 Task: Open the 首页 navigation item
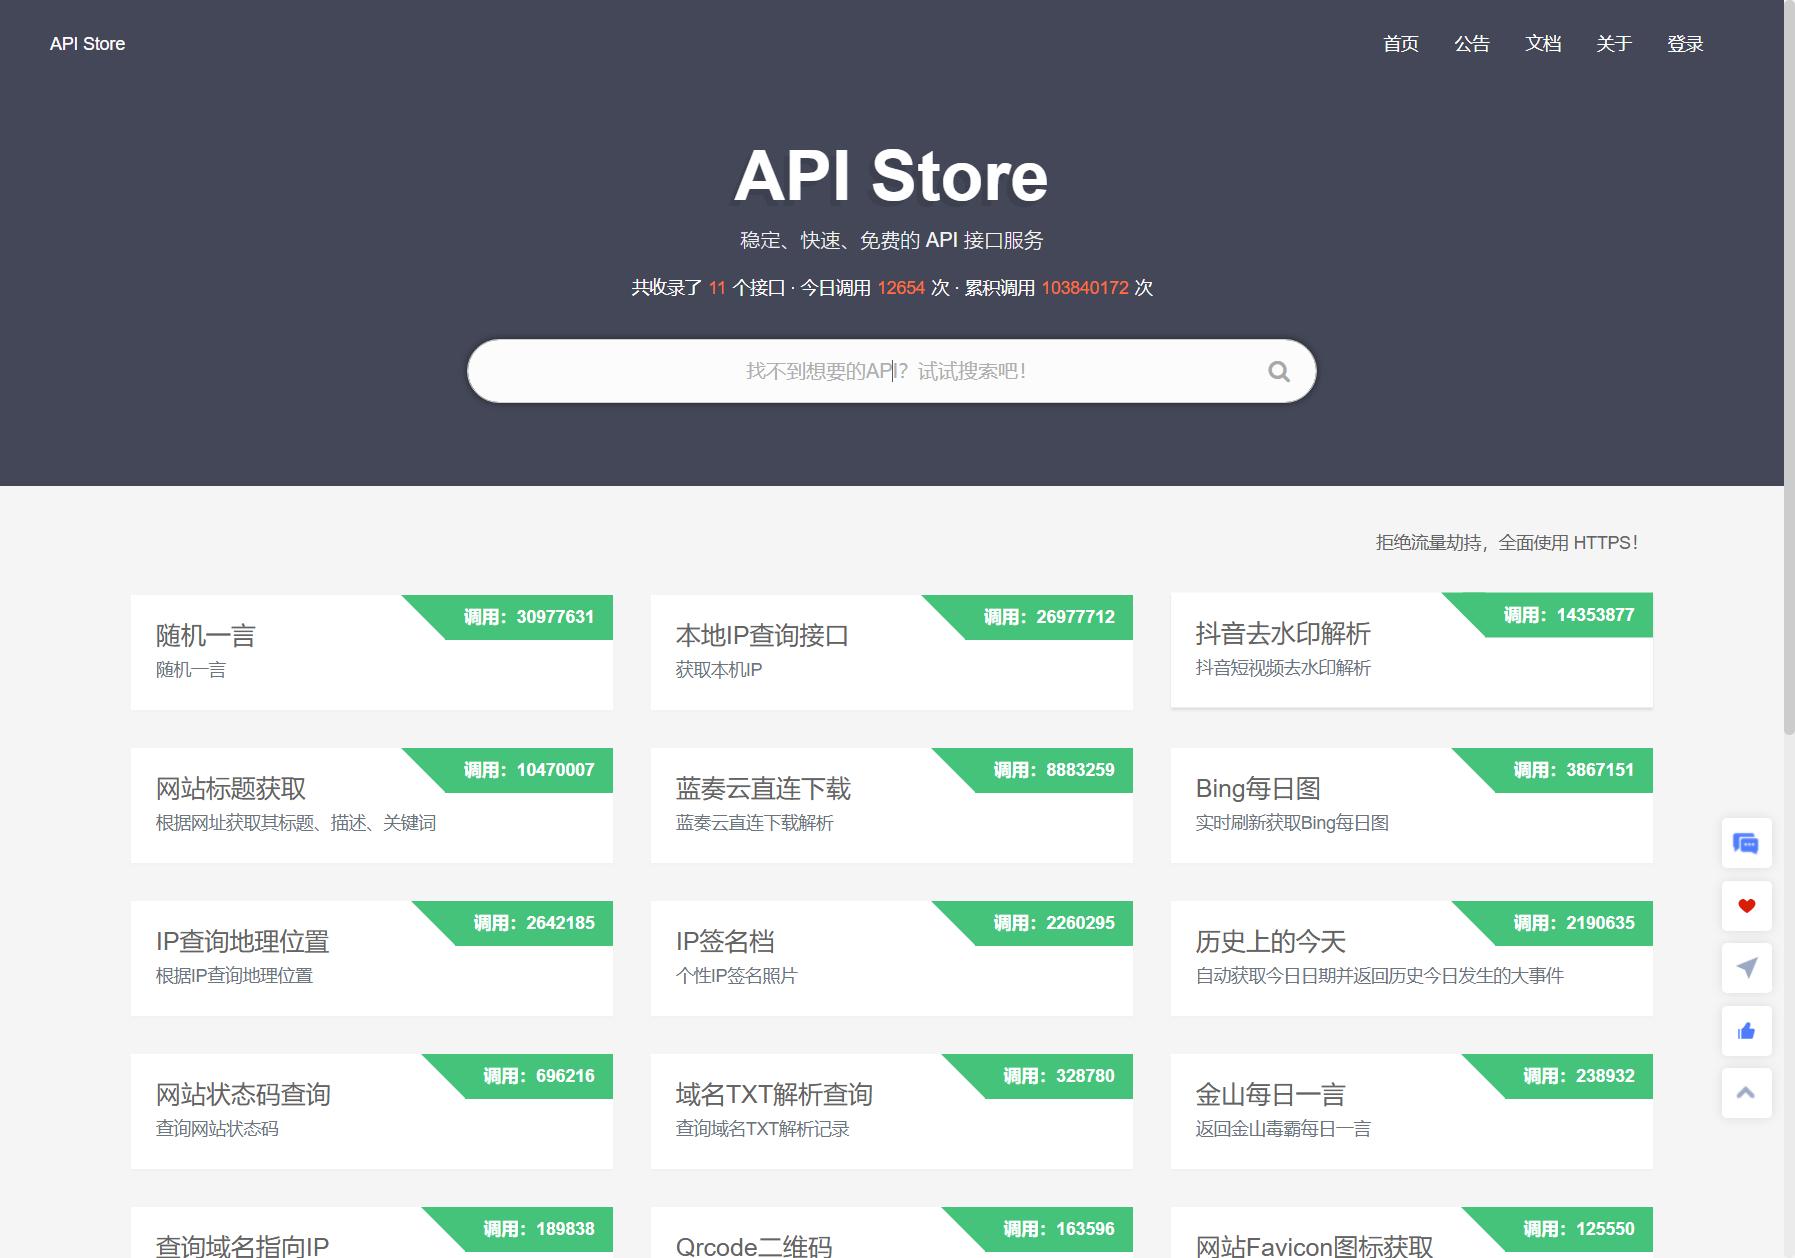[x=1400, y=44]
